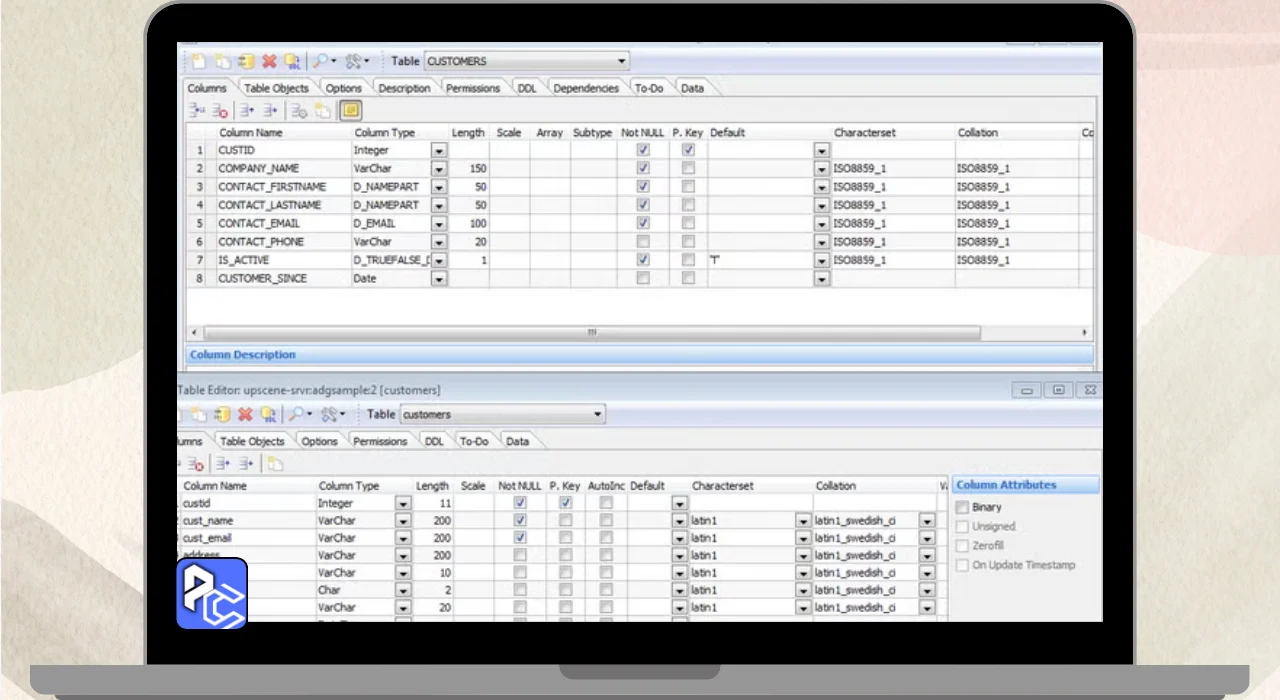Open the DDL tab in the lower editor
1280x700 pixels.
[x=434, y=441]
